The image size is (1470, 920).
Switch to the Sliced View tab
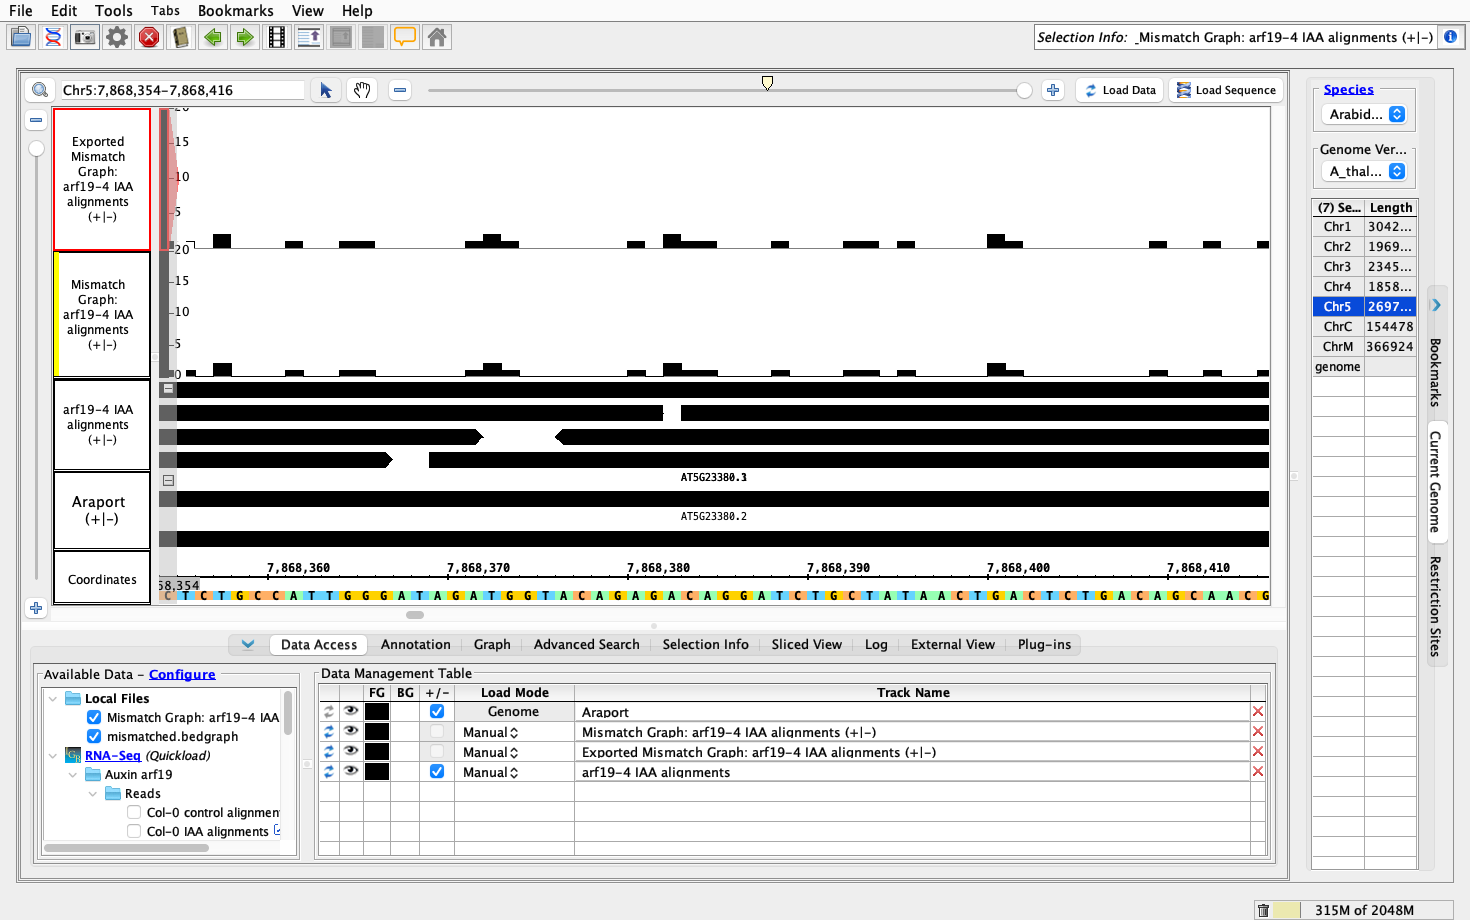[806, 644]
